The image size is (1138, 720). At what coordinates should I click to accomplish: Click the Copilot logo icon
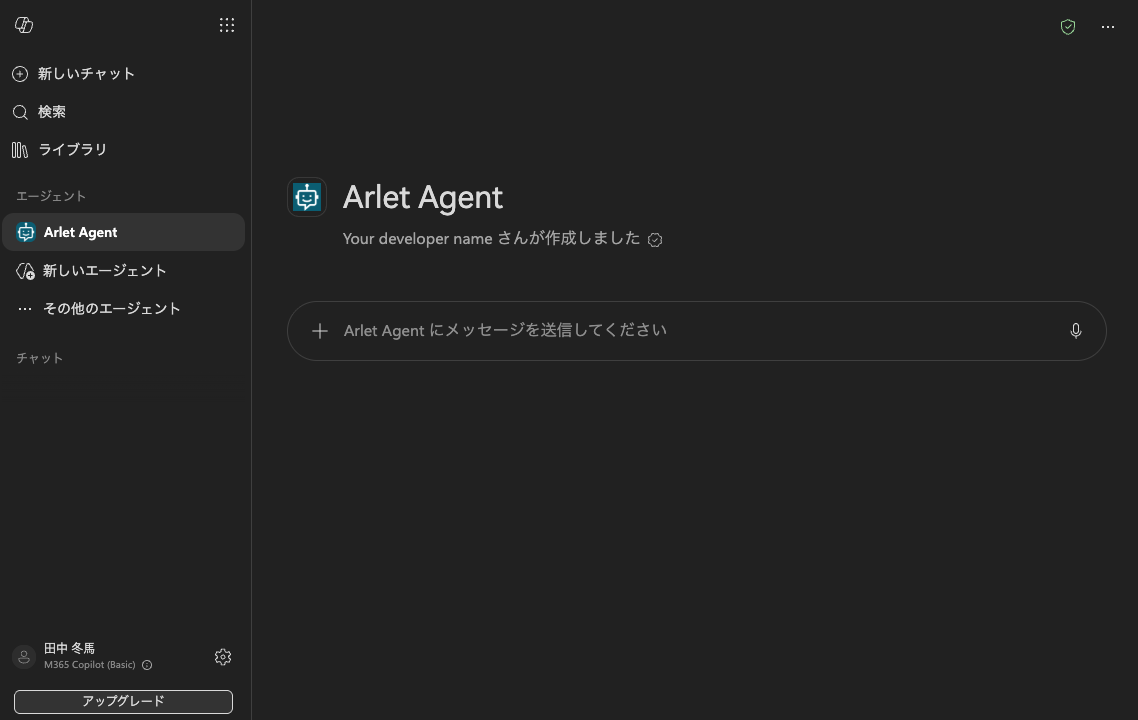click(x=24, y=25)
